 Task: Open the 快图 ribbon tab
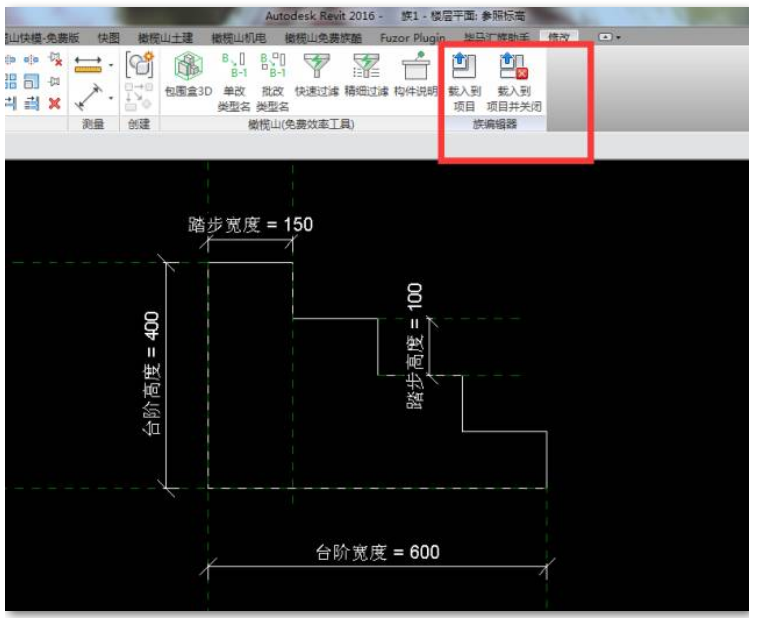click(109, 38)
